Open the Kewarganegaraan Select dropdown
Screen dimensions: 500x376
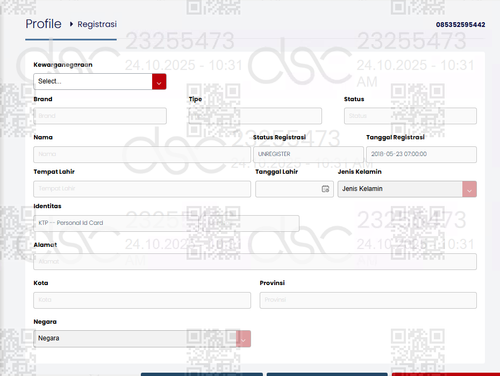pos(100,81)
